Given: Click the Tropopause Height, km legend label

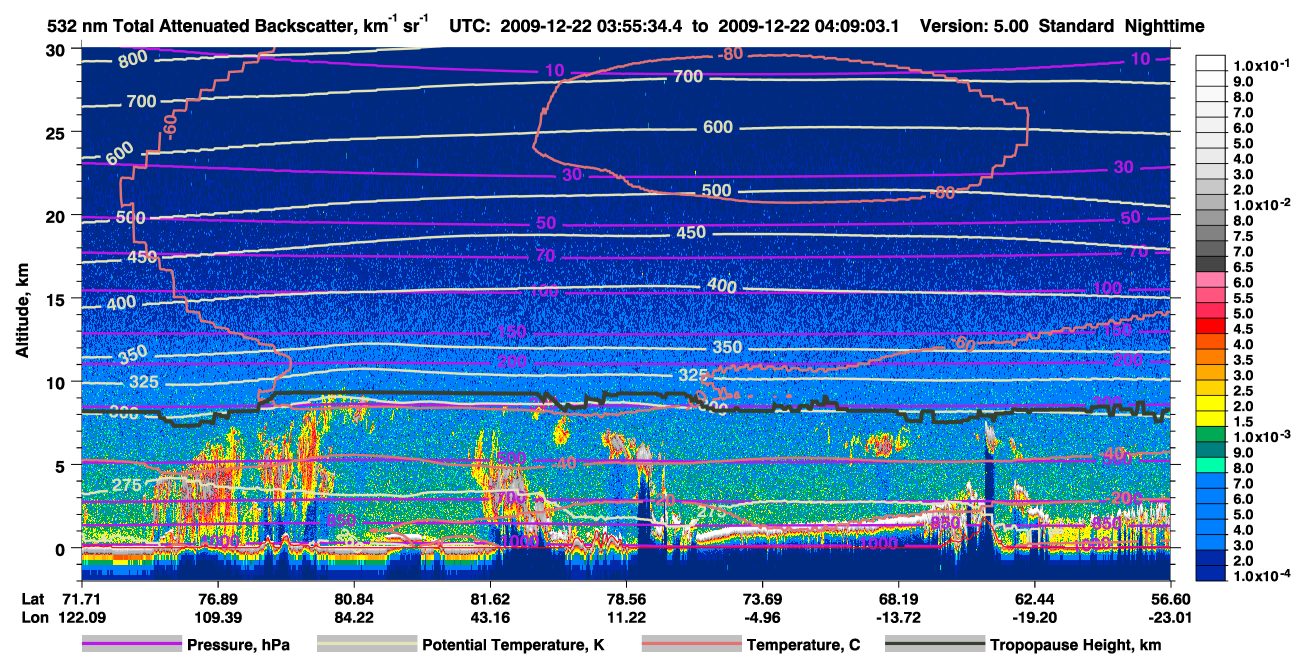Looking at the screenshot, I should 1075,645.
